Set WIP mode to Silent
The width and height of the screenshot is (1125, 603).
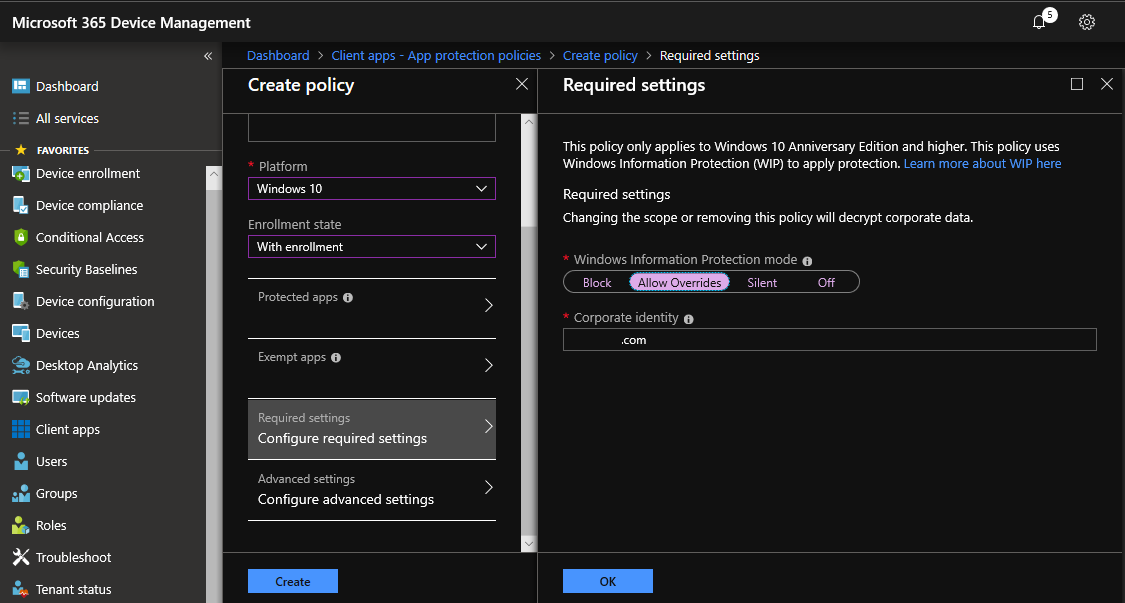pos(762,282)
